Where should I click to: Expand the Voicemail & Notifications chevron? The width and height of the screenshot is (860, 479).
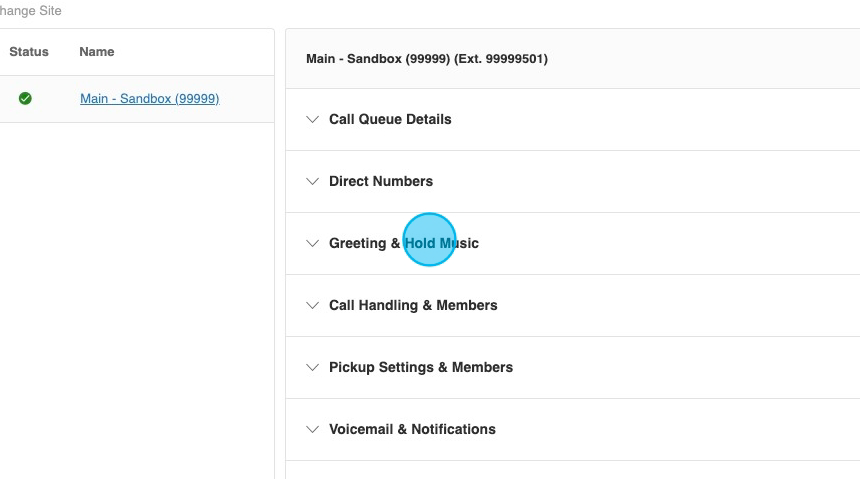coord(312,429)
